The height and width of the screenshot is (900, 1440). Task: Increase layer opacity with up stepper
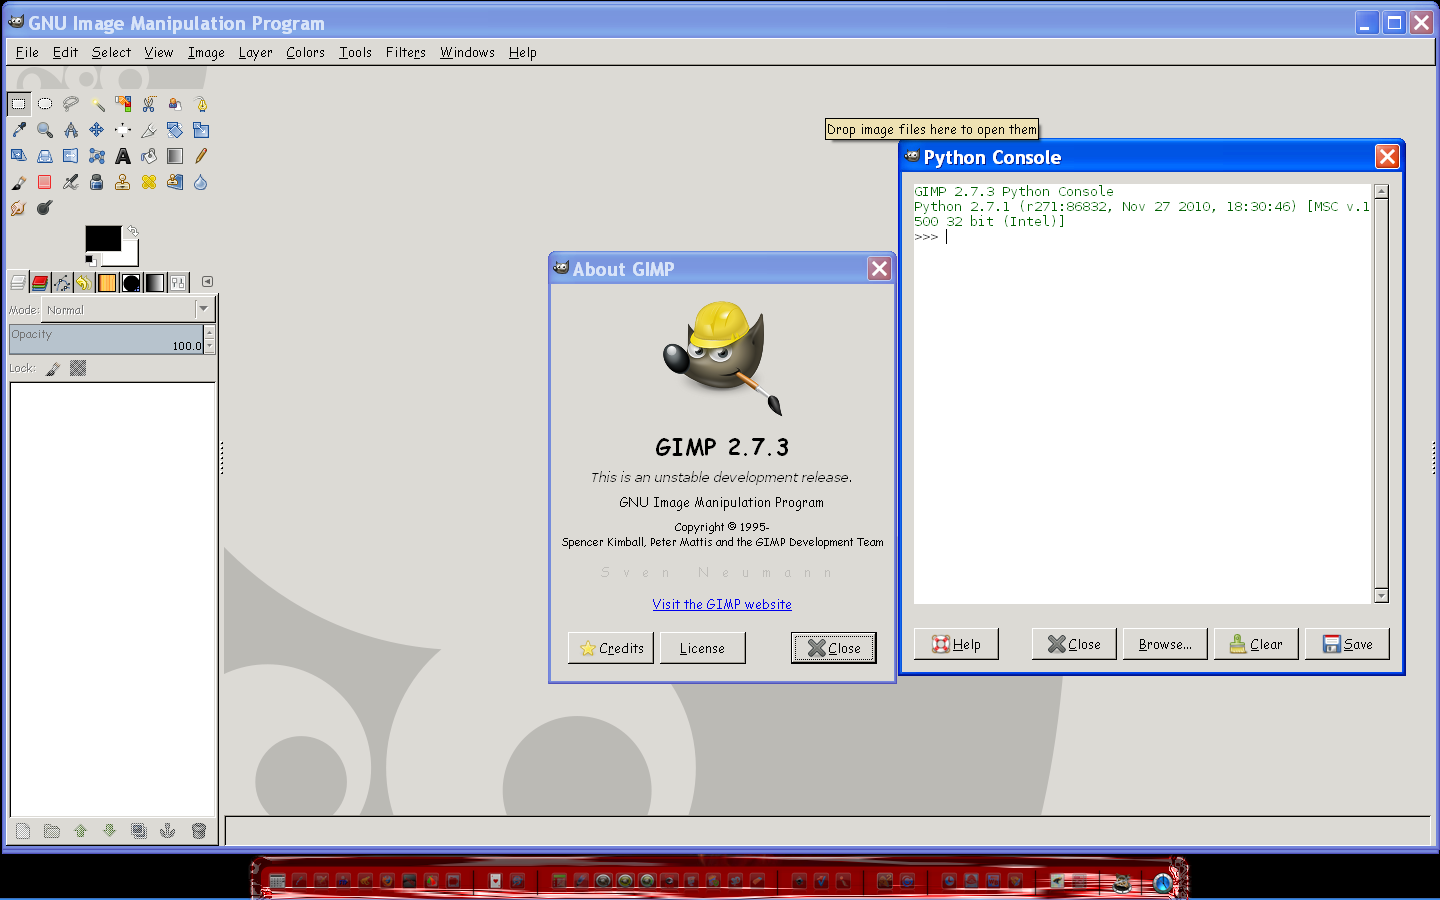pyautogui.click(x=210, y=332)
